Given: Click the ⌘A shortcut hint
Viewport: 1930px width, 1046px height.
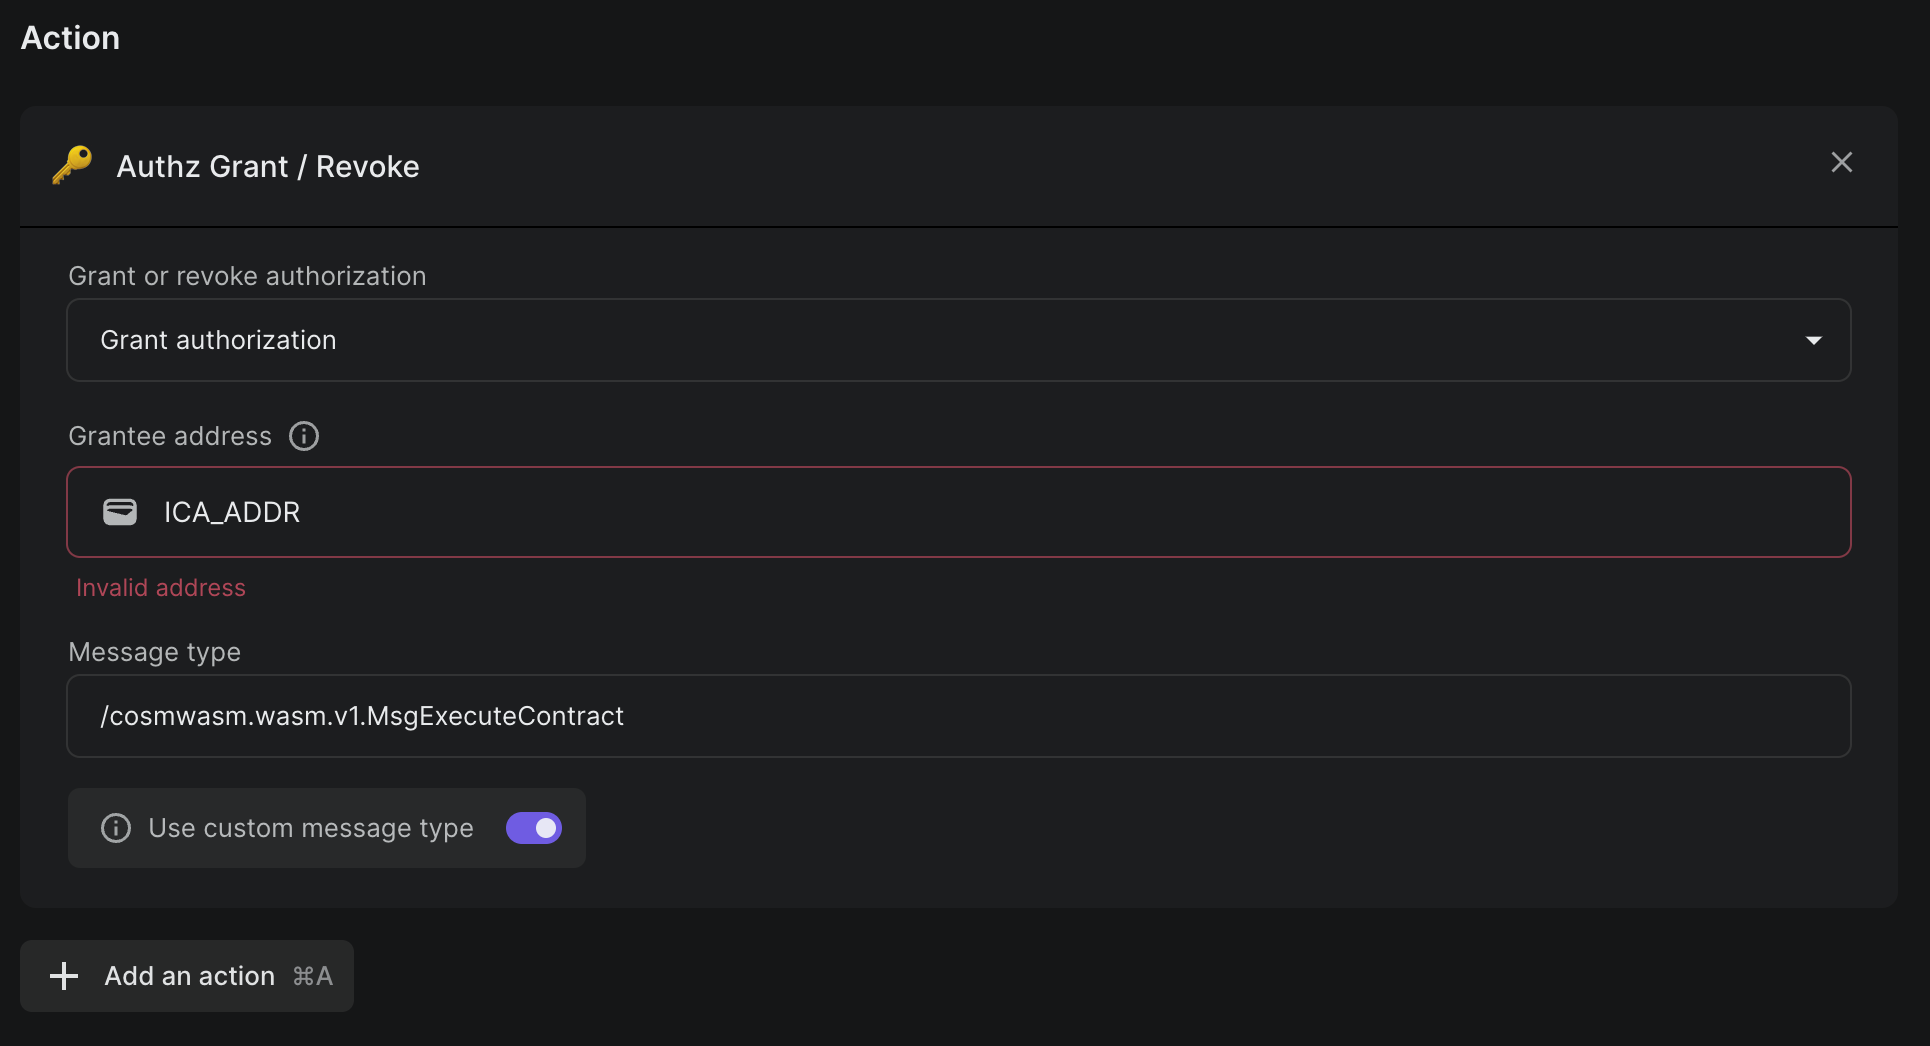Looking at the screenshot, I should pos(313,976).
